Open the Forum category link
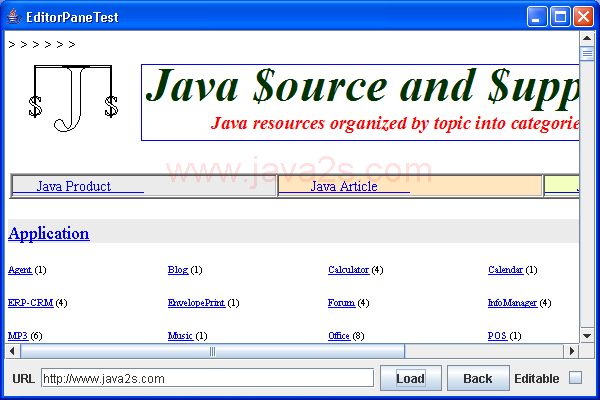 coord(341,303)
